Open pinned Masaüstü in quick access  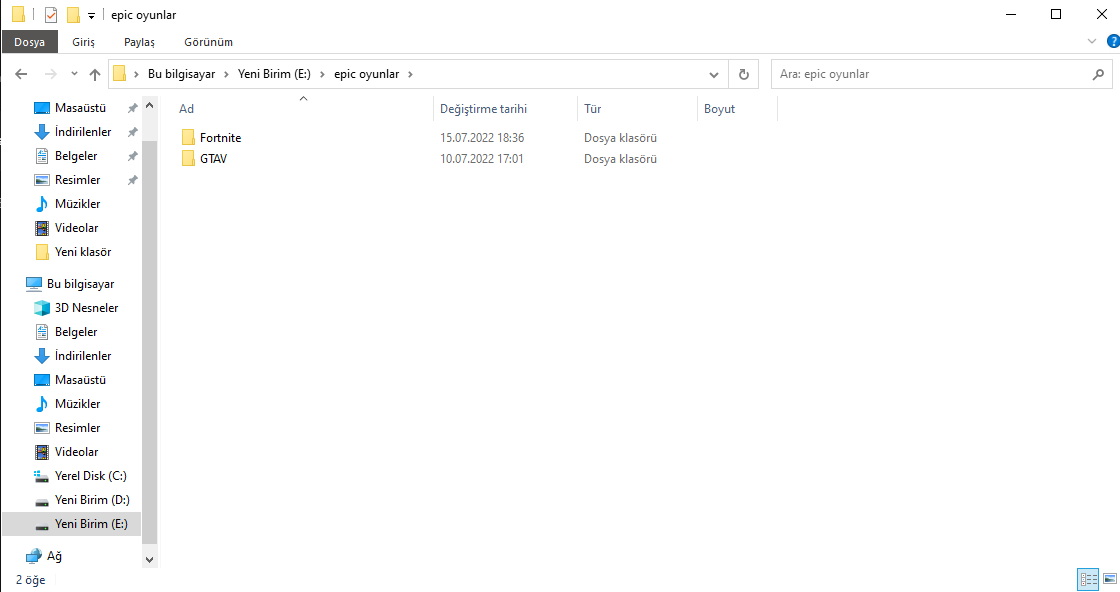click(x=80, y=108)
